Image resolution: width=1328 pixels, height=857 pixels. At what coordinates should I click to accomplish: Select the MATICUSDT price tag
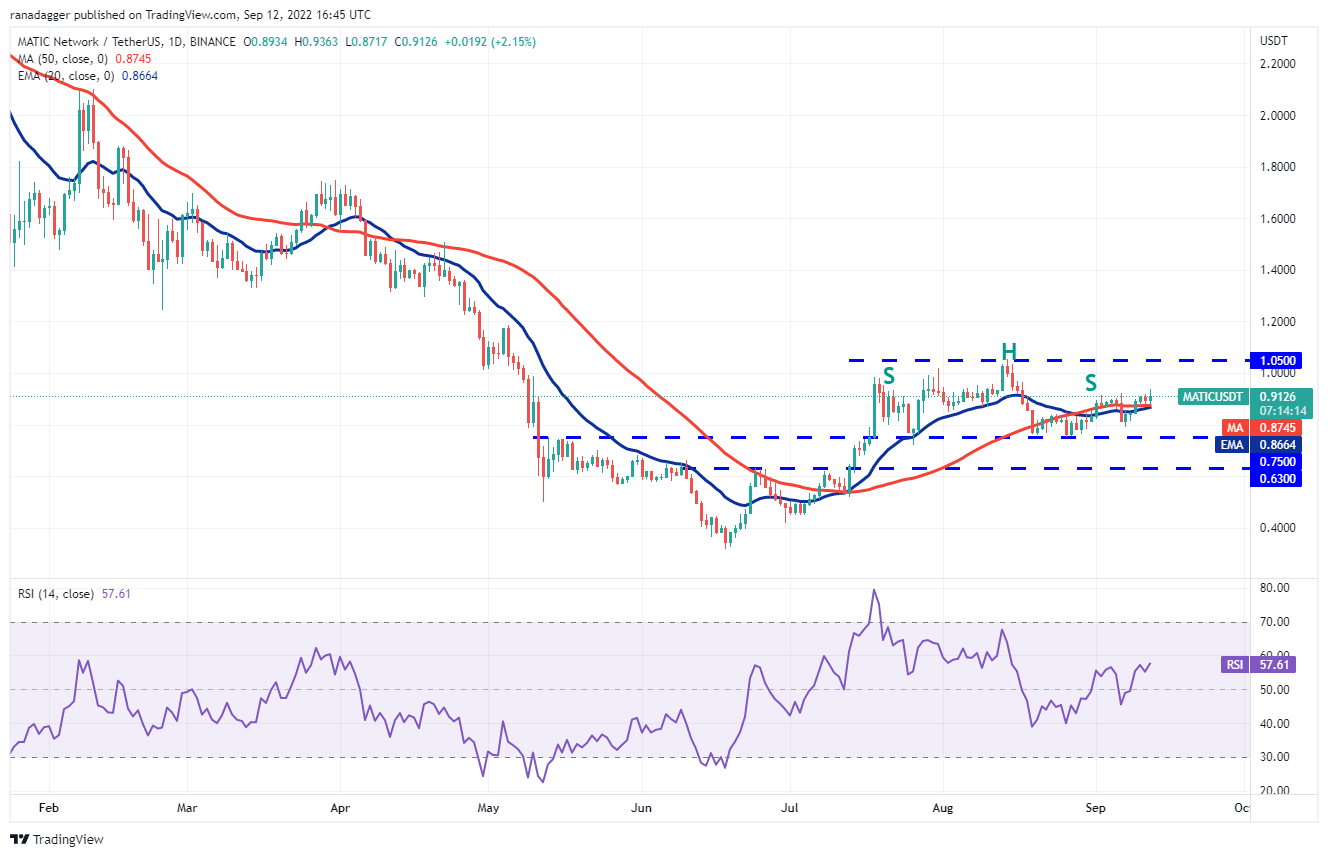[x=1213, y=397]
